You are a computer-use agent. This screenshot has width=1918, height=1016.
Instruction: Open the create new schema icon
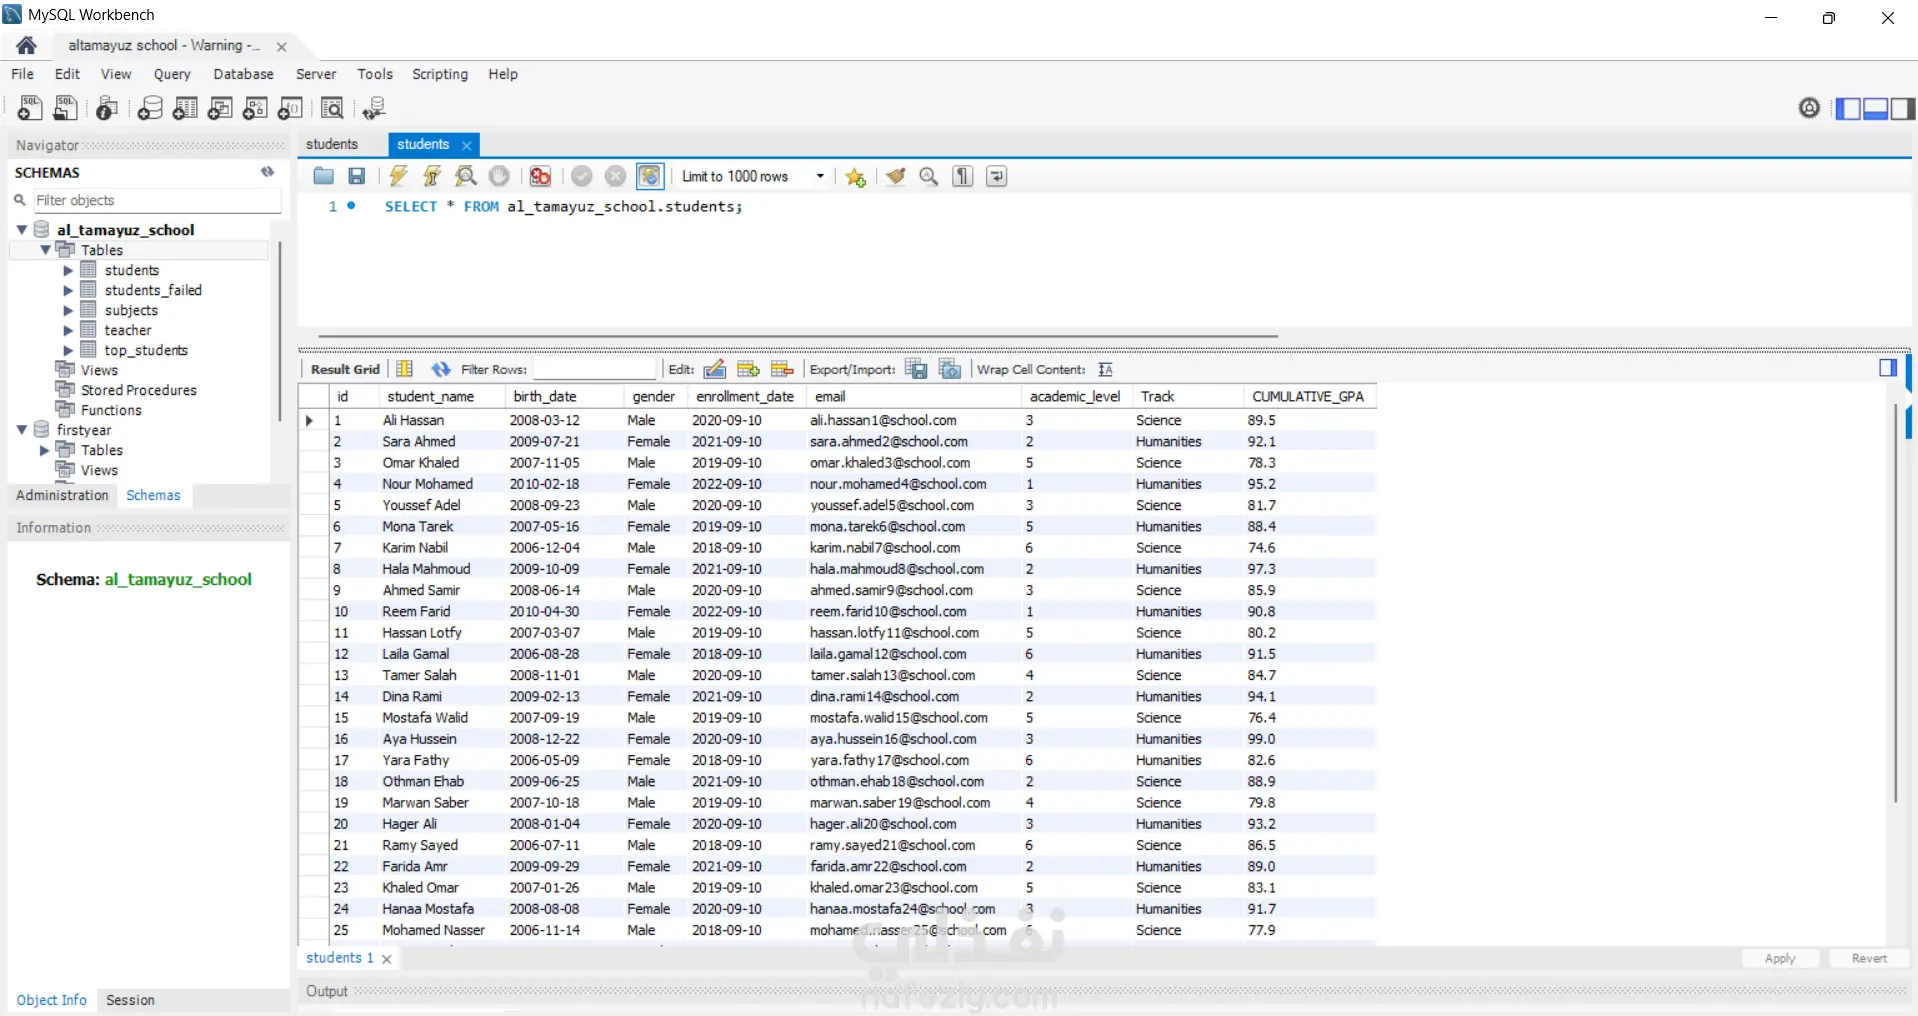pos(150,108)
